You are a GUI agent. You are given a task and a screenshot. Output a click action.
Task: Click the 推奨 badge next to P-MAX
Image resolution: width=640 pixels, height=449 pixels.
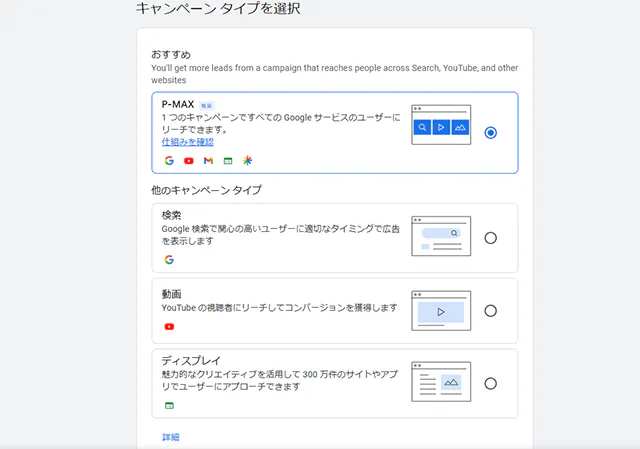tap(207, 106)
